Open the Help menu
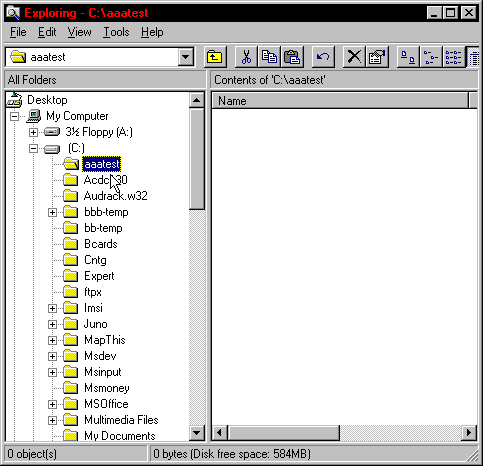This screenshot has height=466, width=483. [152, 32]
